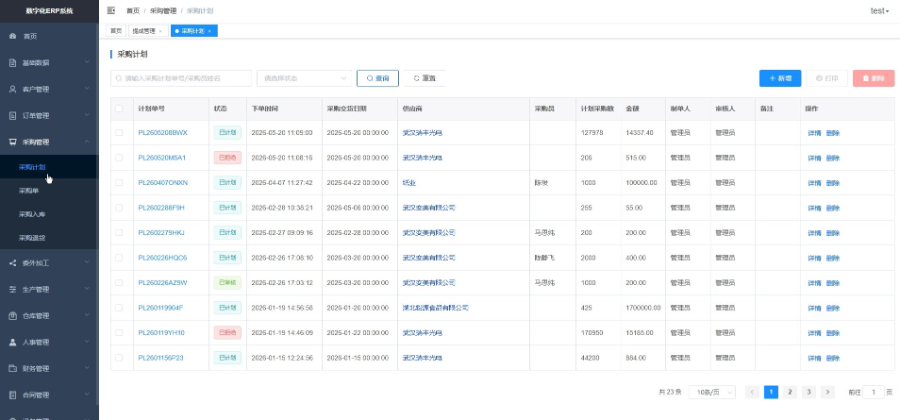This screenshot has height=420, width=900.
Task: Click the magnifier icon in search box
Action: click(119, 78)
